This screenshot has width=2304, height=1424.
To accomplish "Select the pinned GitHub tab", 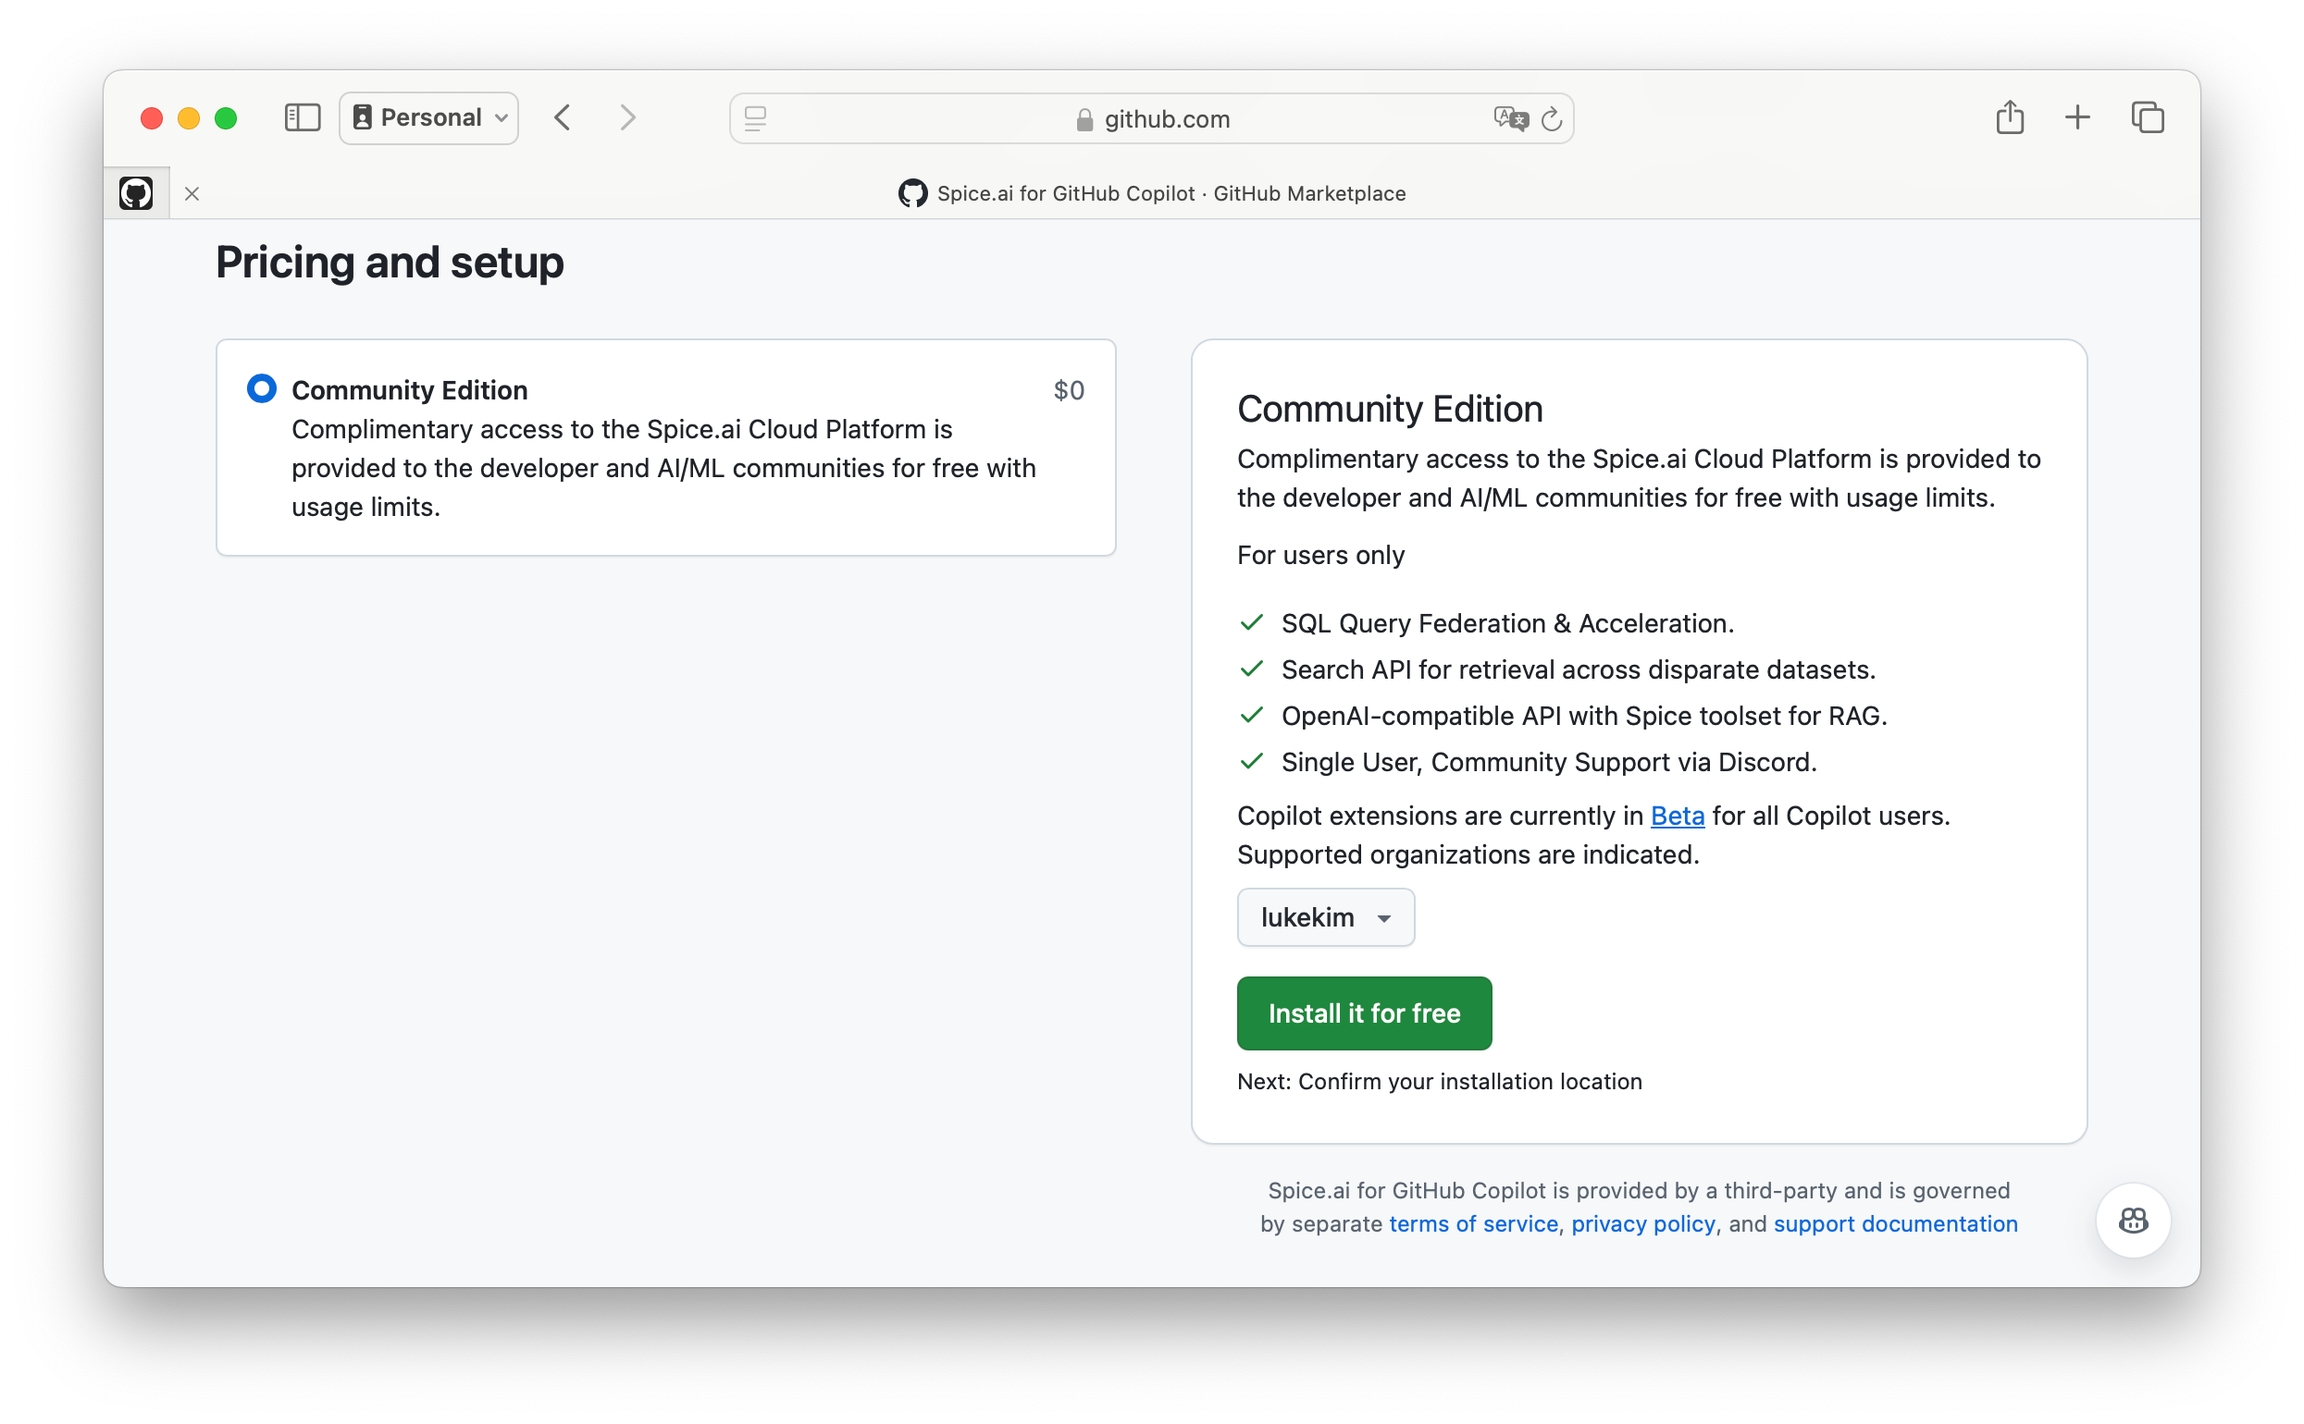I will tap(136, 193).
